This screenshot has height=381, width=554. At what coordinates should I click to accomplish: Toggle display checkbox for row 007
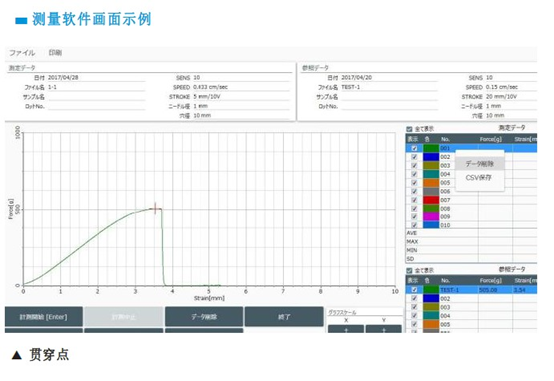click(414, 200)
